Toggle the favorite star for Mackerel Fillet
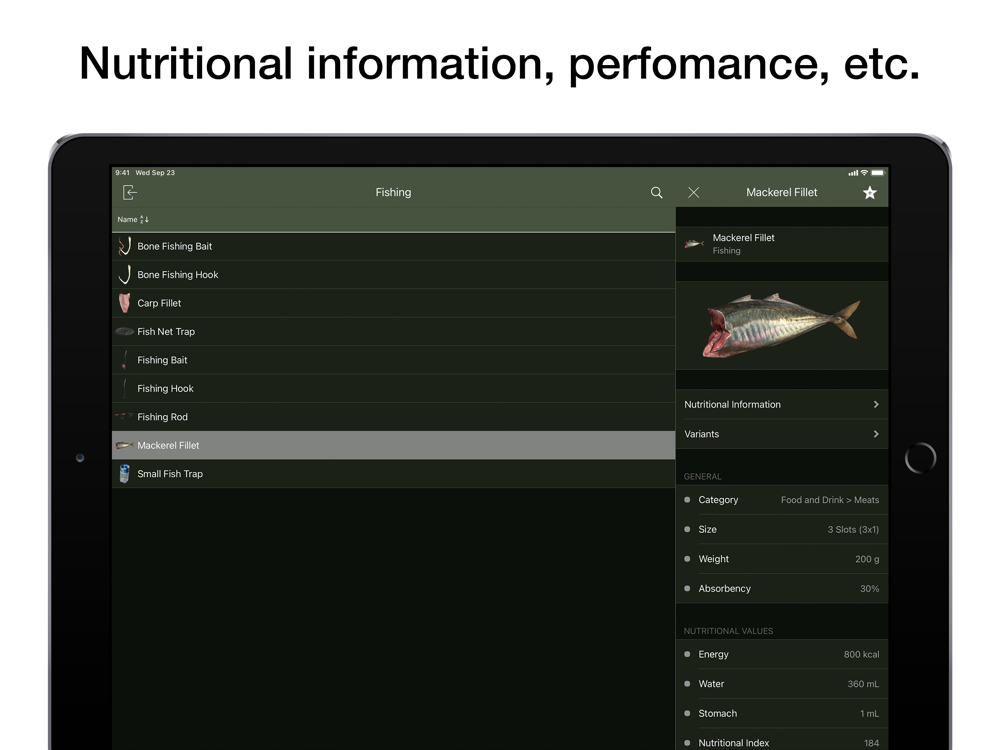The image size is (1000, 750). 869,193
